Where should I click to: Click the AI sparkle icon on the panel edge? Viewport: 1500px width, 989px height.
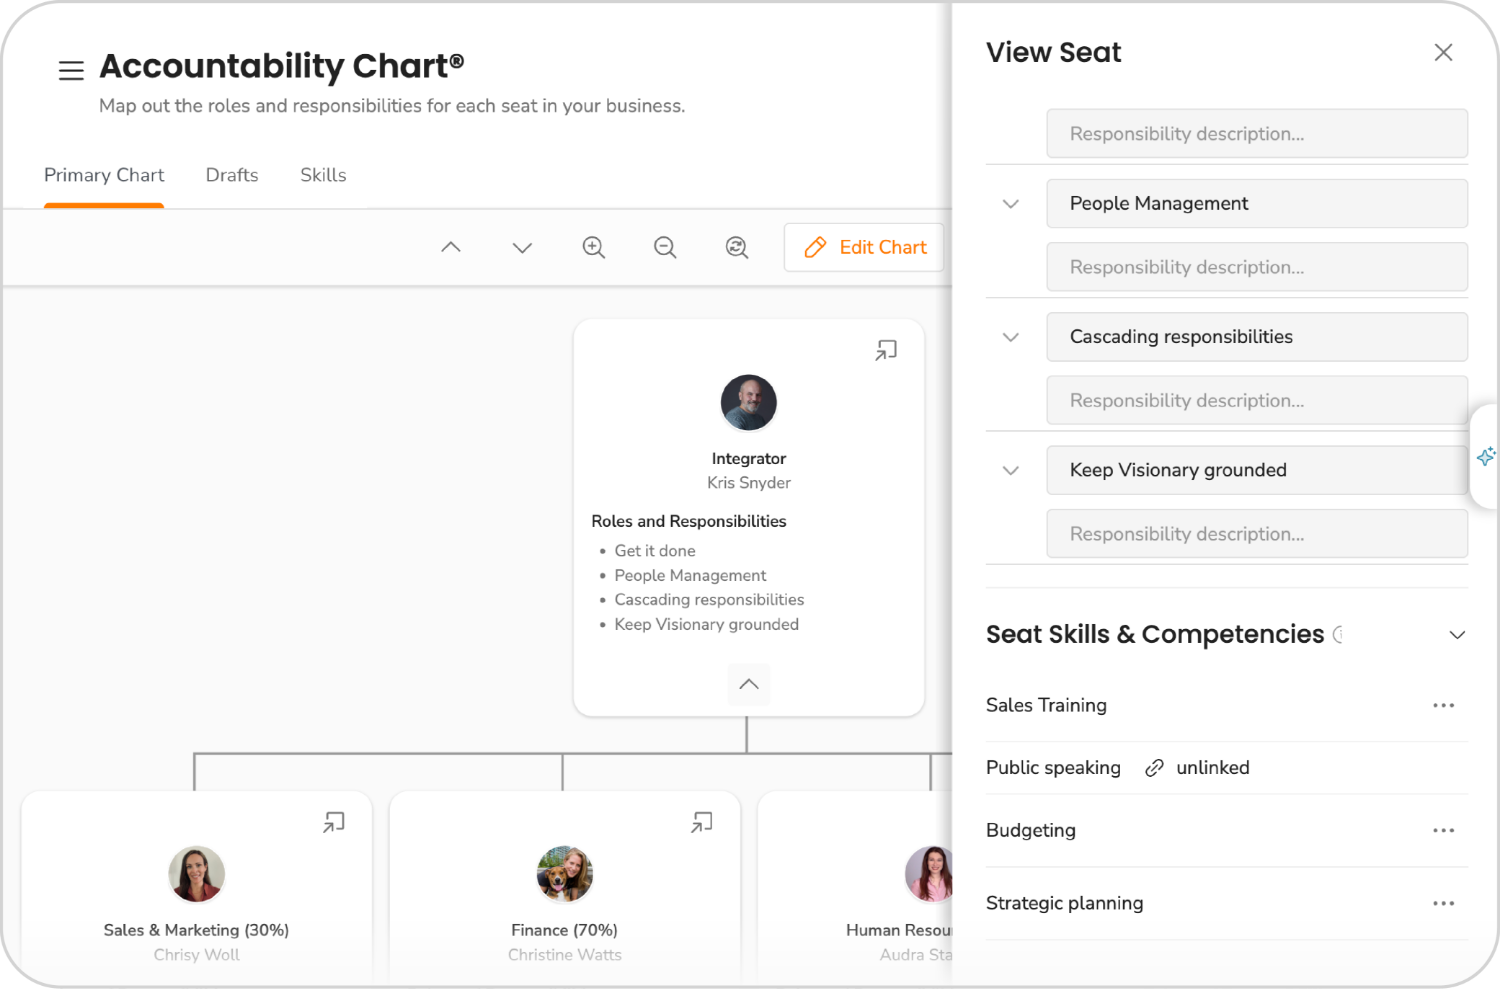click(1486, 456)
